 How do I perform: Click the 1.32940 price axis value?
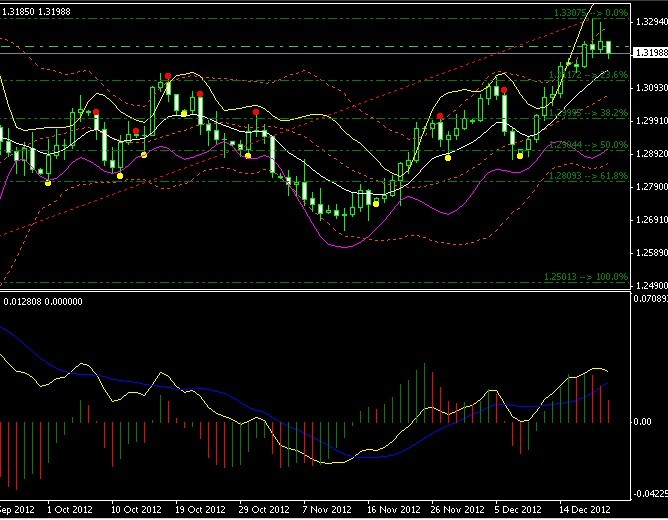(651, 22)
